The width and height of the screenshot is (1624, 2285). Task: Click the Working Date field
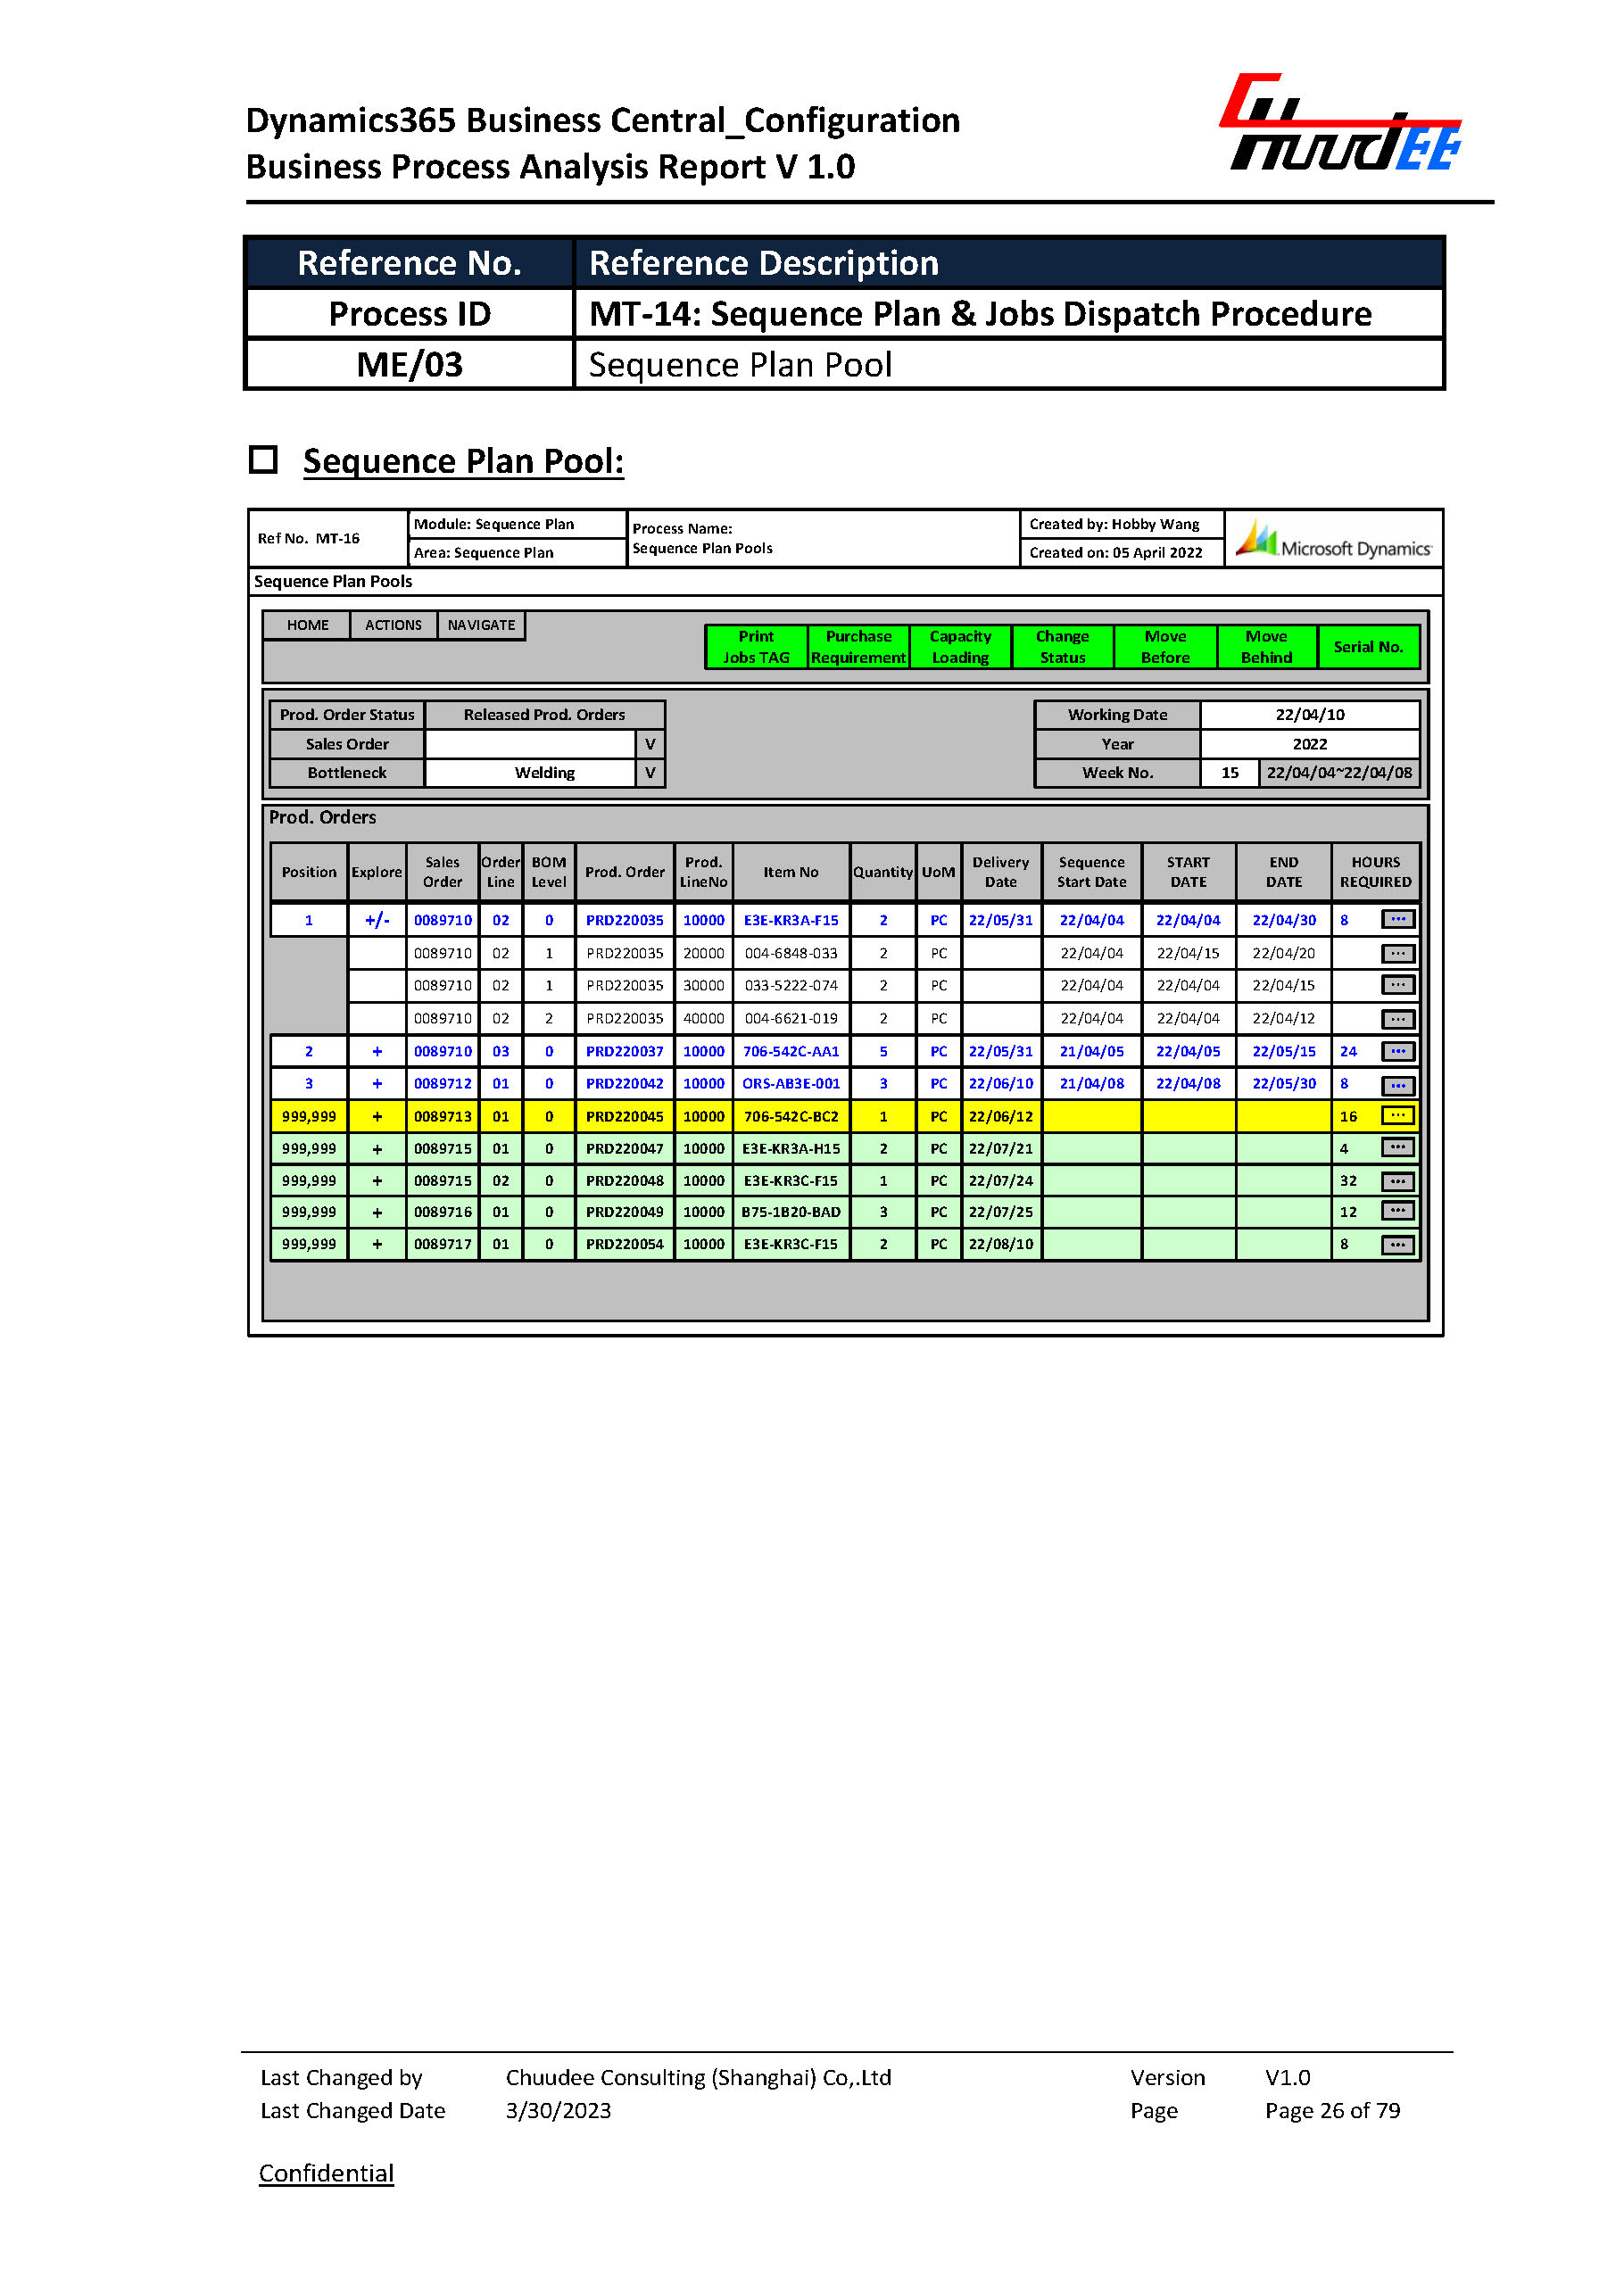pyautogui.click(x=1309, y=715)
